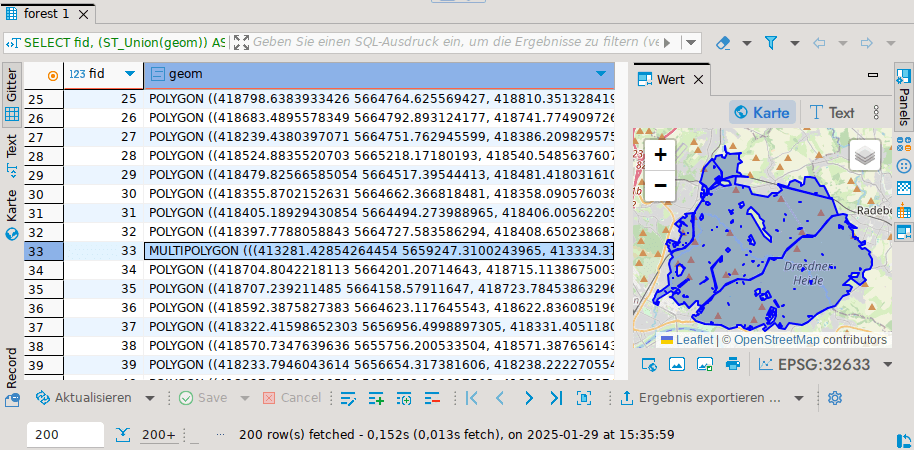Click the 200+ row count button

click(159, 435)
